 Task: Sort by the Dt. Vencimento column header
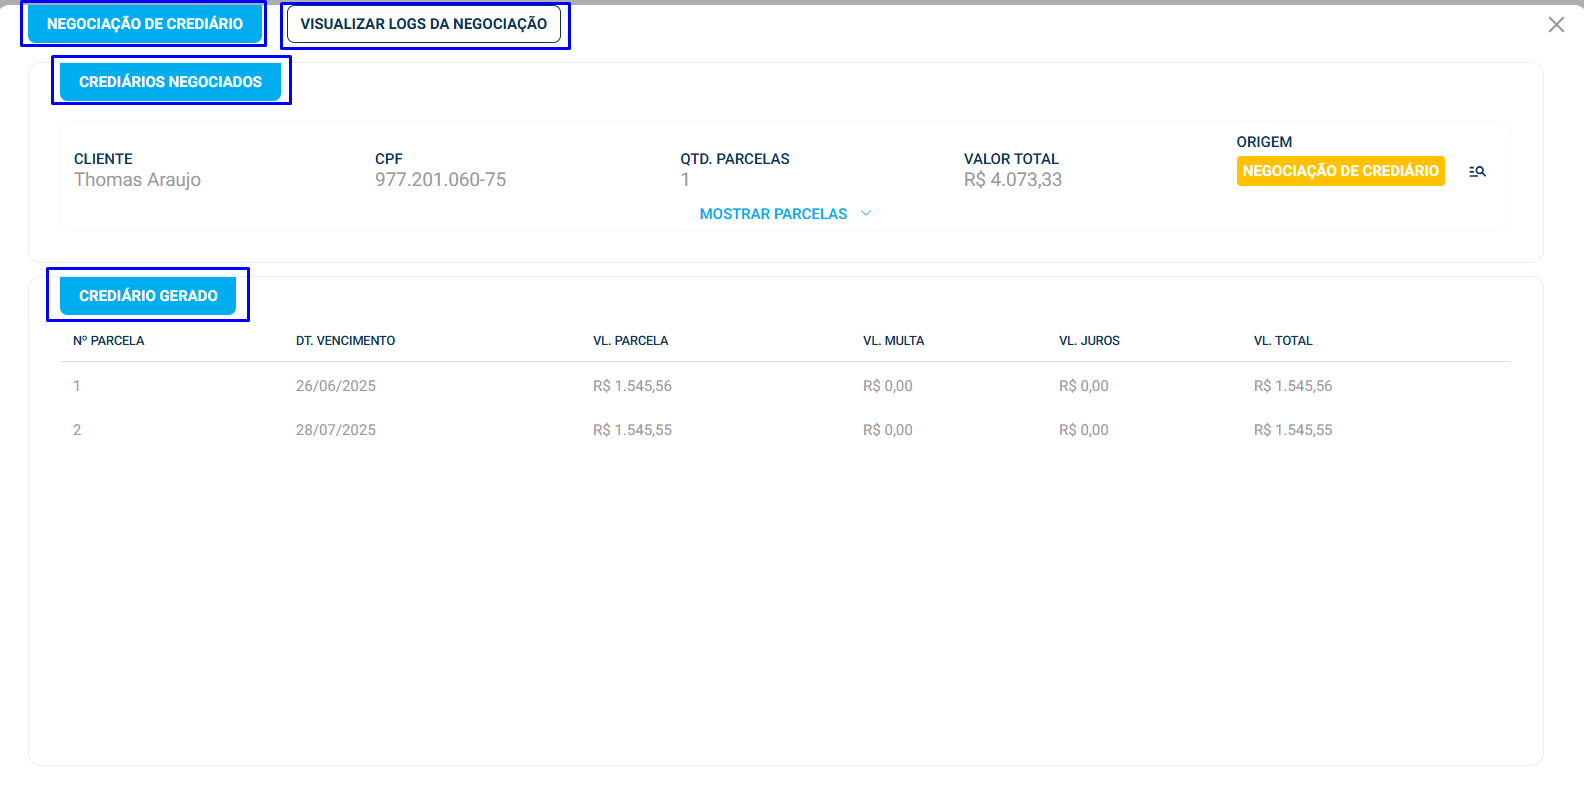tap(345, 341)
